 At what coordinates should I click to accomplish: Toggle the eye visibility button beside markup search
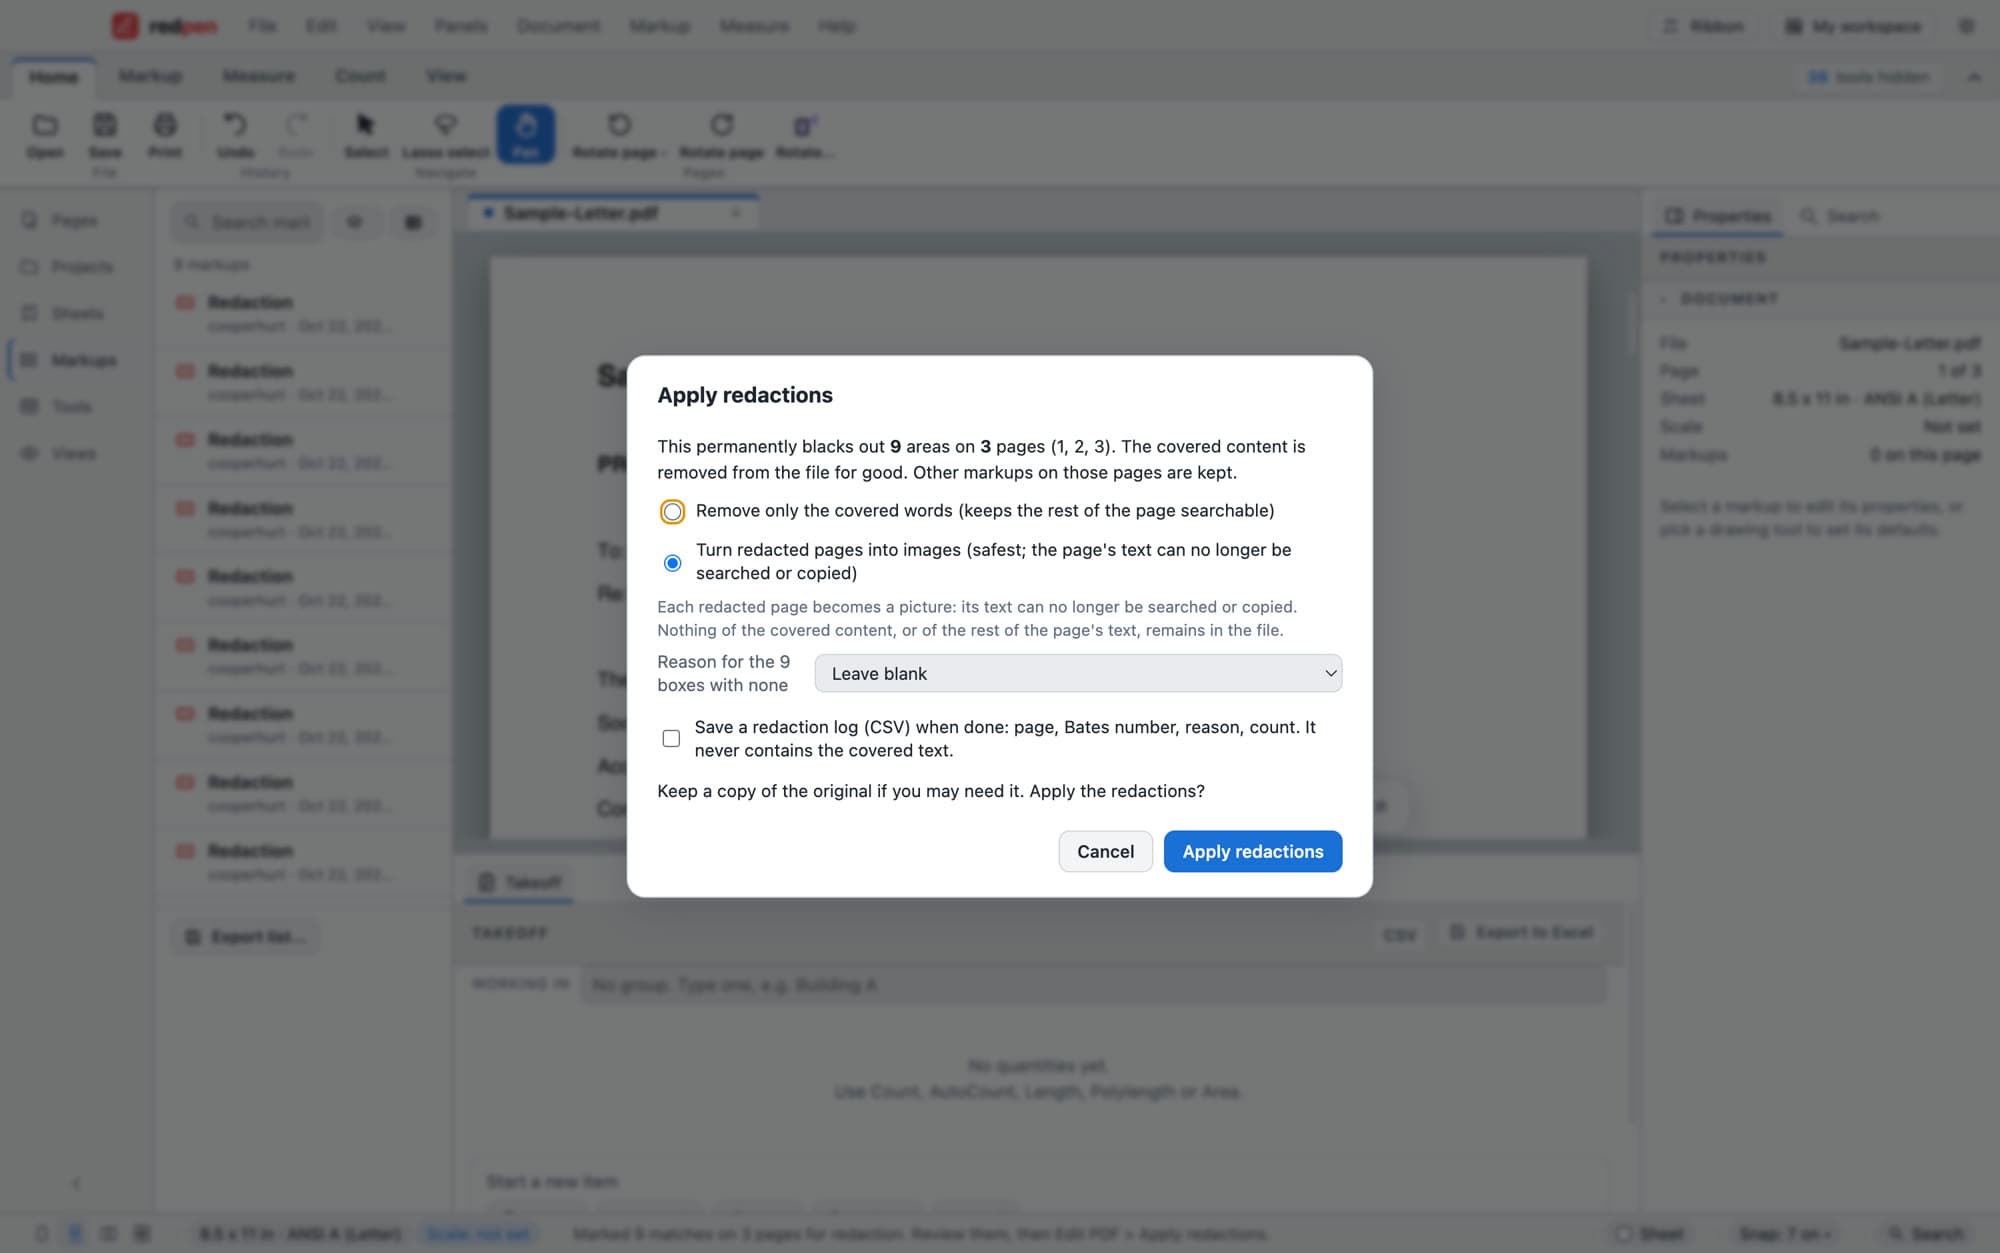tap(354, 222)
